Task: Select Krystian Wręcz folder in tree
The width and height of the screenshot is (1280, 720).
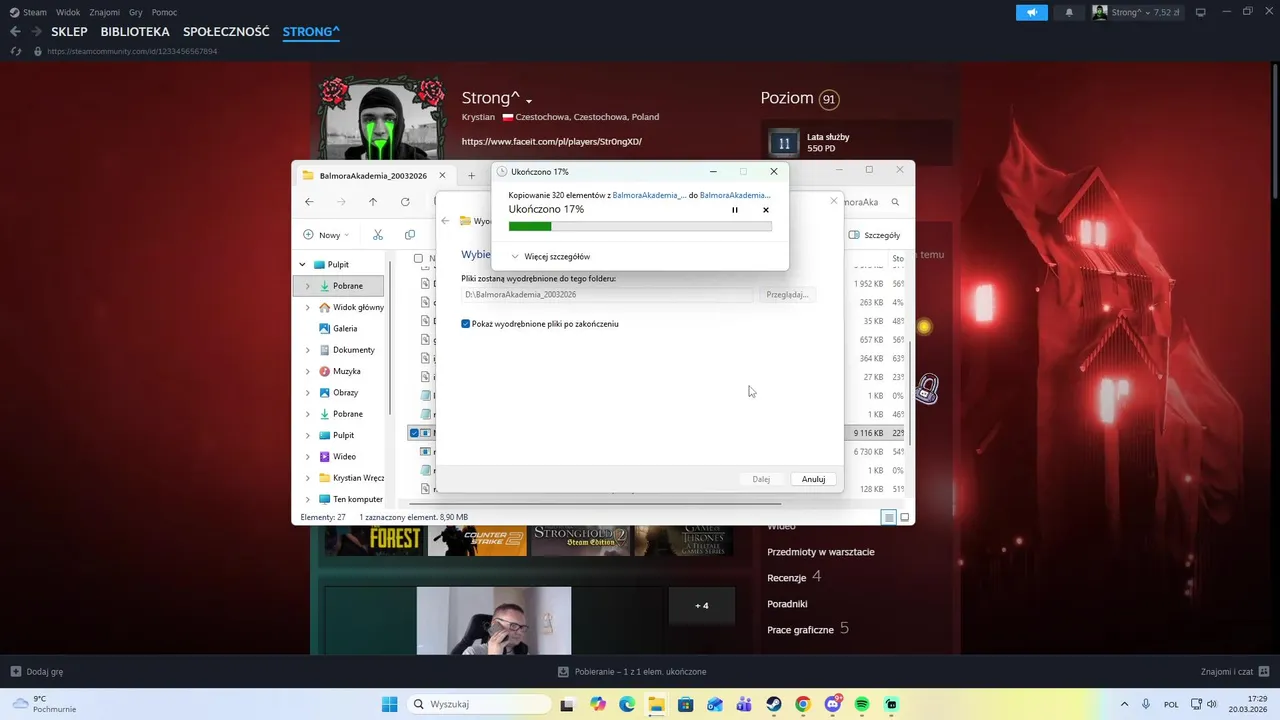Action: point(358,478)
